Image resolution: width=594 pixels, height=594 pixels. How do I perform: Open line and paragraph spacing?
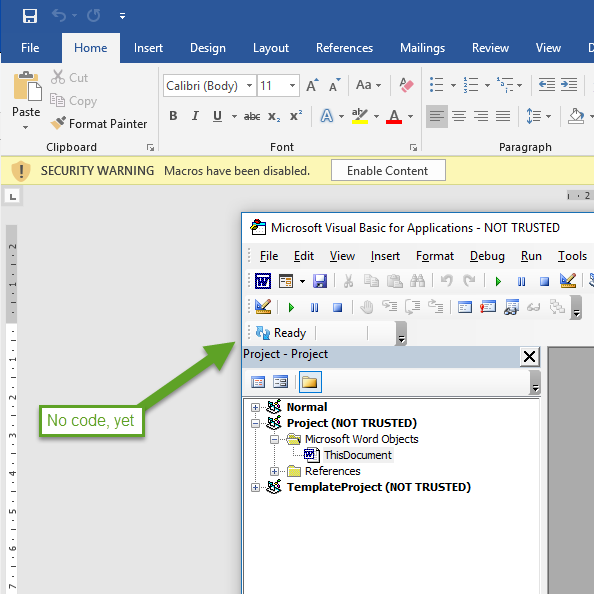click(534, 116)
